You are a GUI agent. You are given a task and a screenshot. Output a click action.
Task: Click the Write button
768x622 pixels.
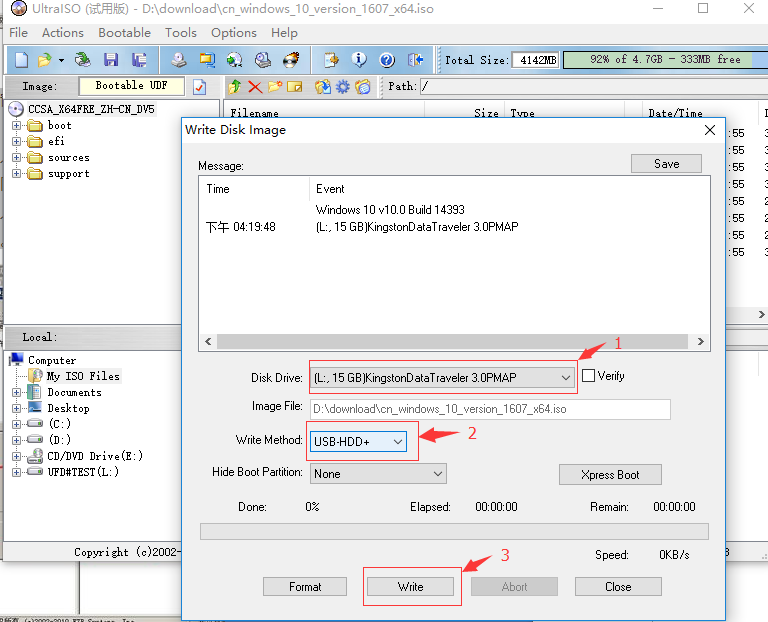pos(410,587)
